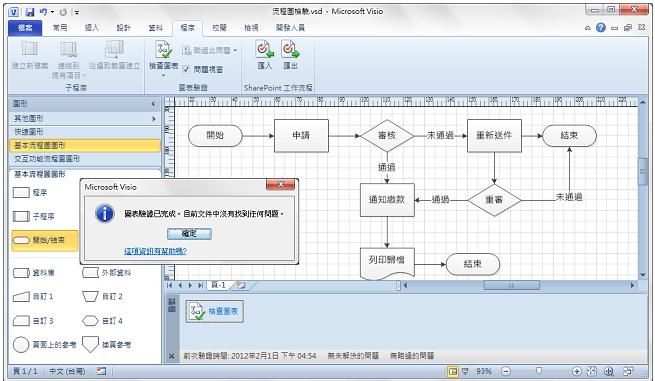The width and height of the screenshot is (655, 381).
Task: Close the issues window with X icon
Action: [x=171, y=356]
